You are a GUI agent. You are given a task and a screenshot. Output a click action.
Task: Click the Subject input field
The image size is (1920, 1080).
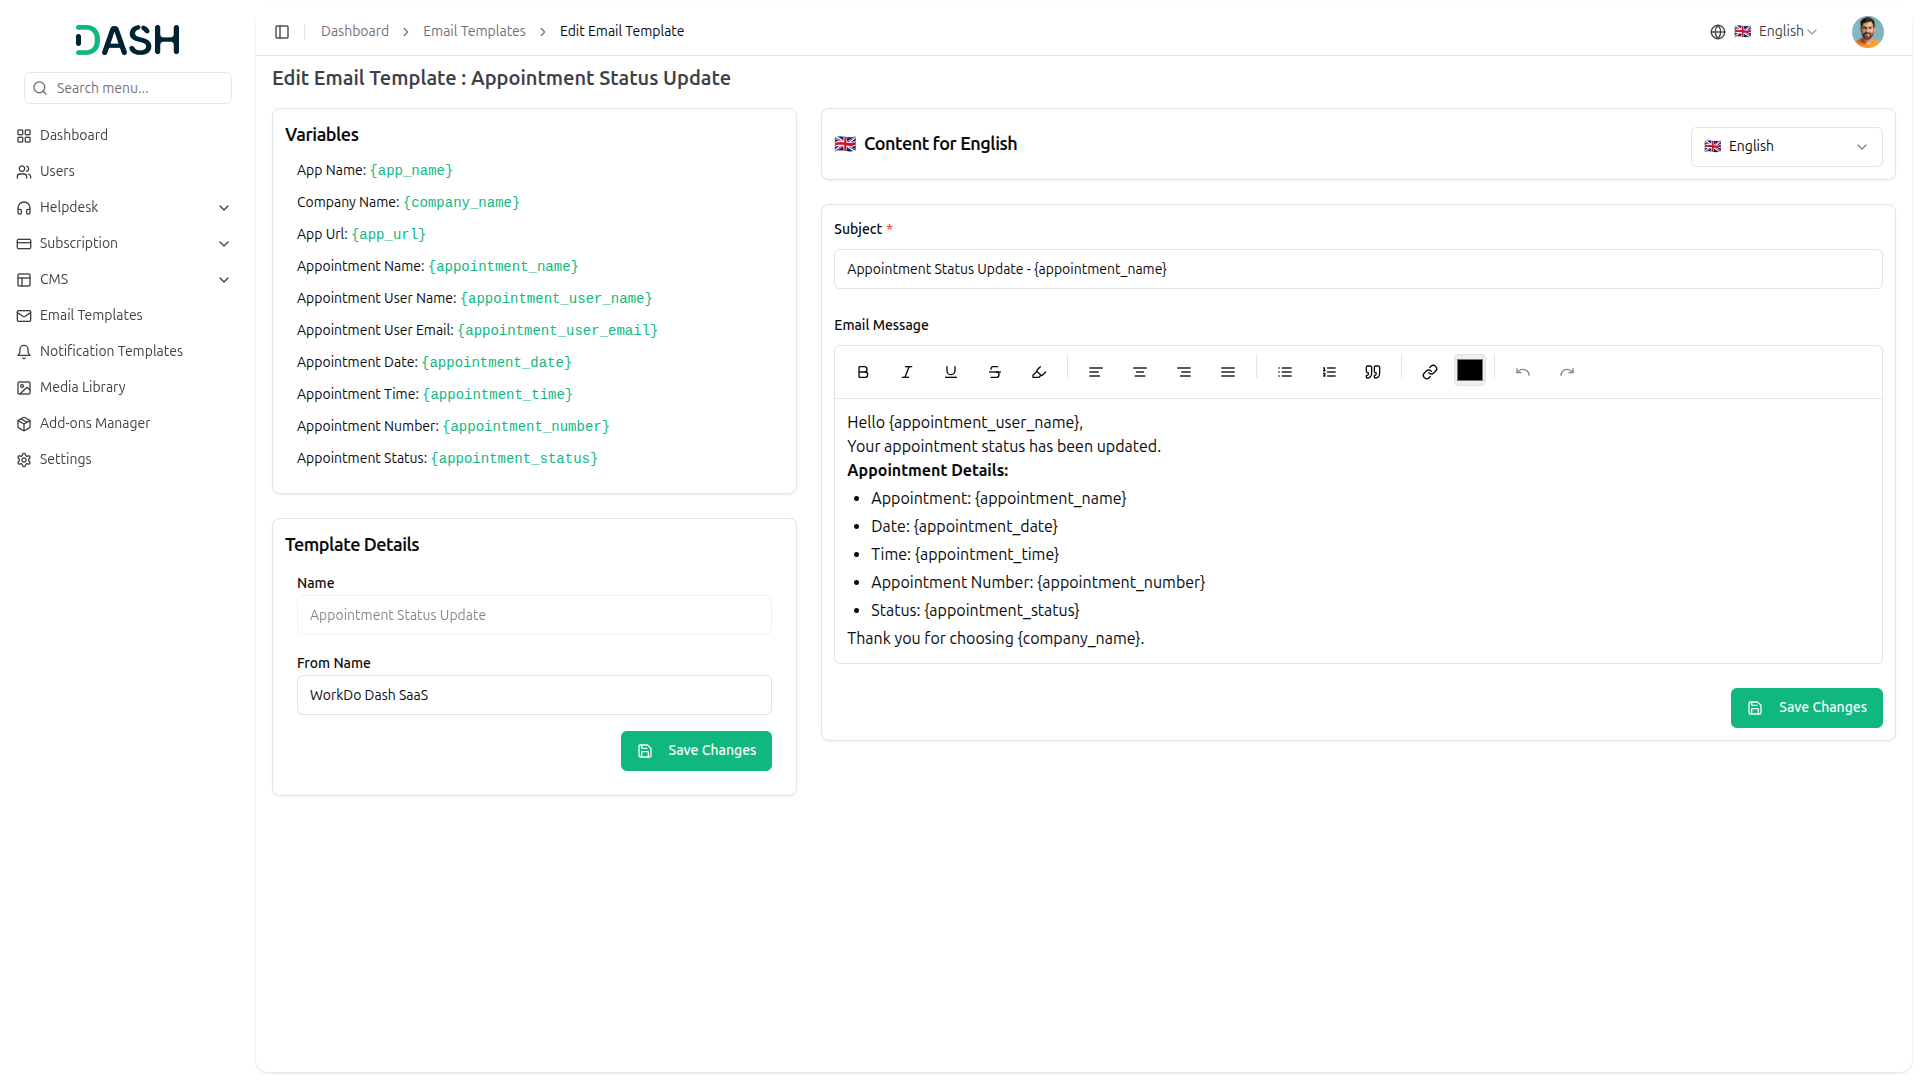coord(1358,269)
